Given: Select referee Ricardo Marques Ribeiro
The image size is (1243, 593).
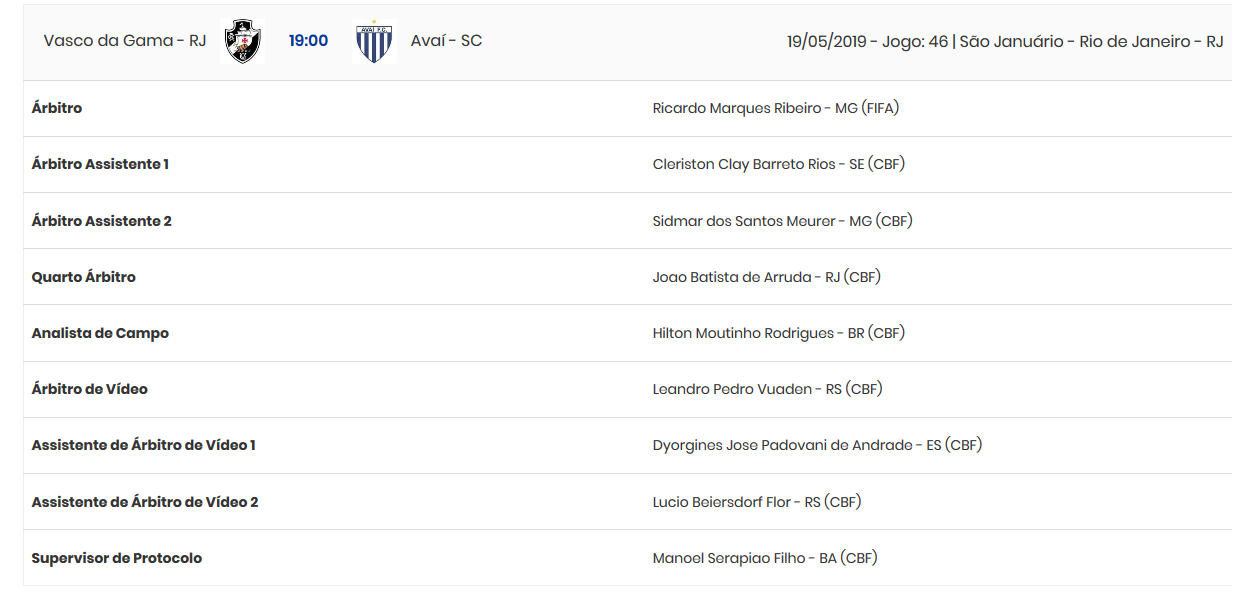Looking at the screenshot, I should click(x=775, y=108).
